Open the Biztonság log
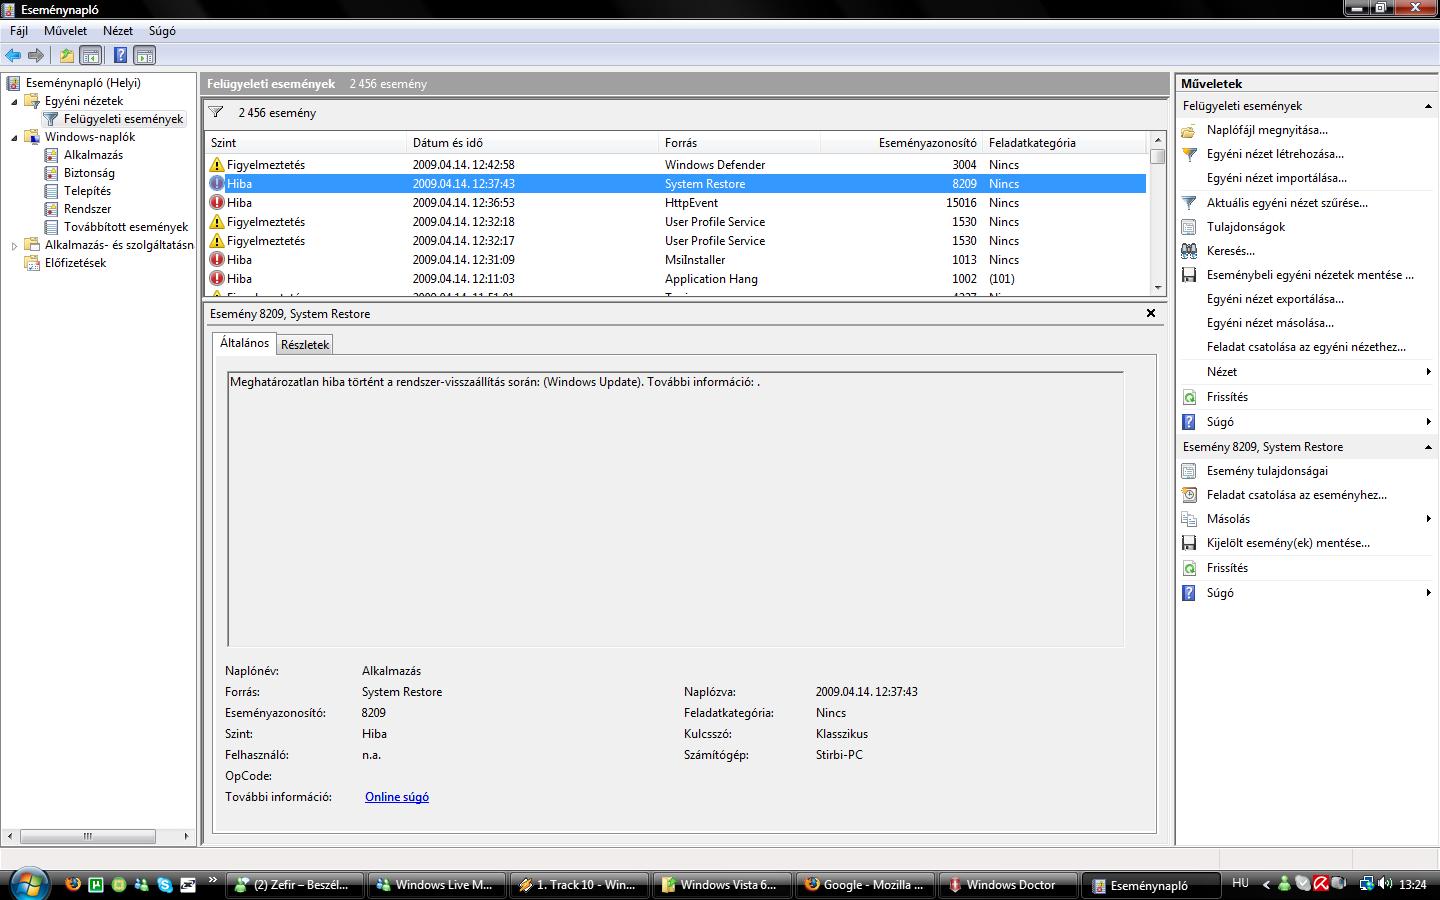 coord(89,173)
